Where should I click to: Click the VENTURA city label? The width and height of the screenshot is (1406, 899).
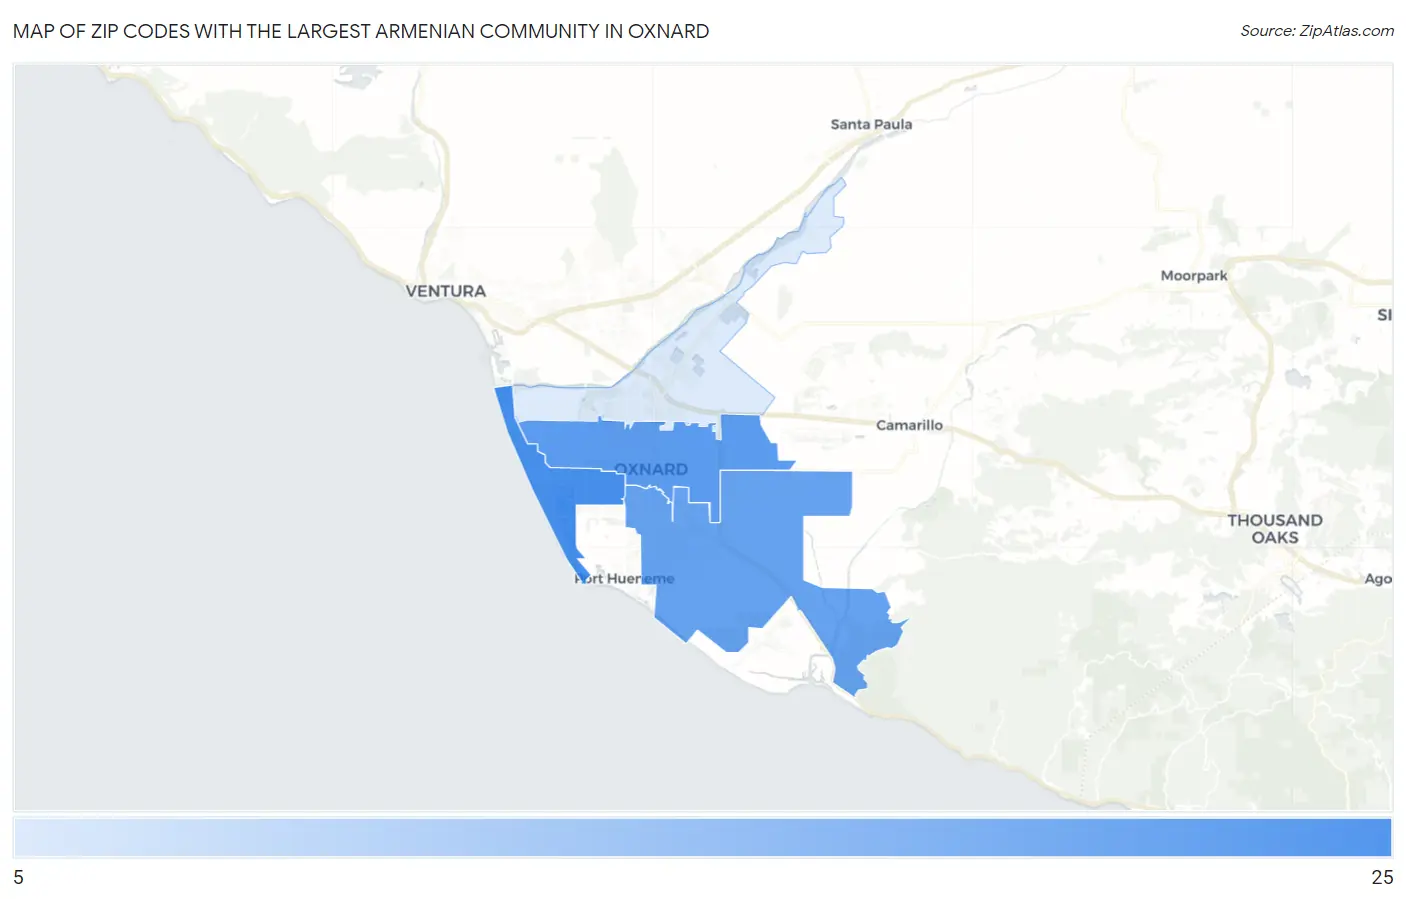[x=446, y=291]
